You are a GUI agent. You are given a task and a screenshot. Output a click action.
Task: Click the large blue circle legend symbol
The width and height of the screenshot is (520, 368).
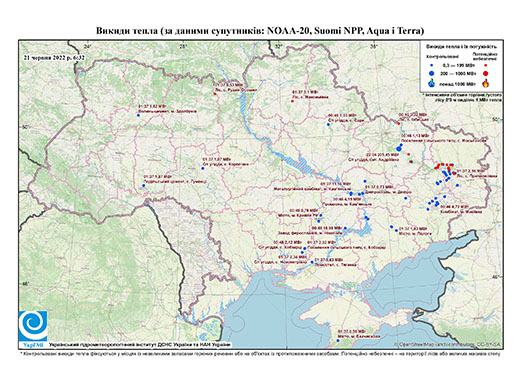pyautogui.click(x=431, y=73)
